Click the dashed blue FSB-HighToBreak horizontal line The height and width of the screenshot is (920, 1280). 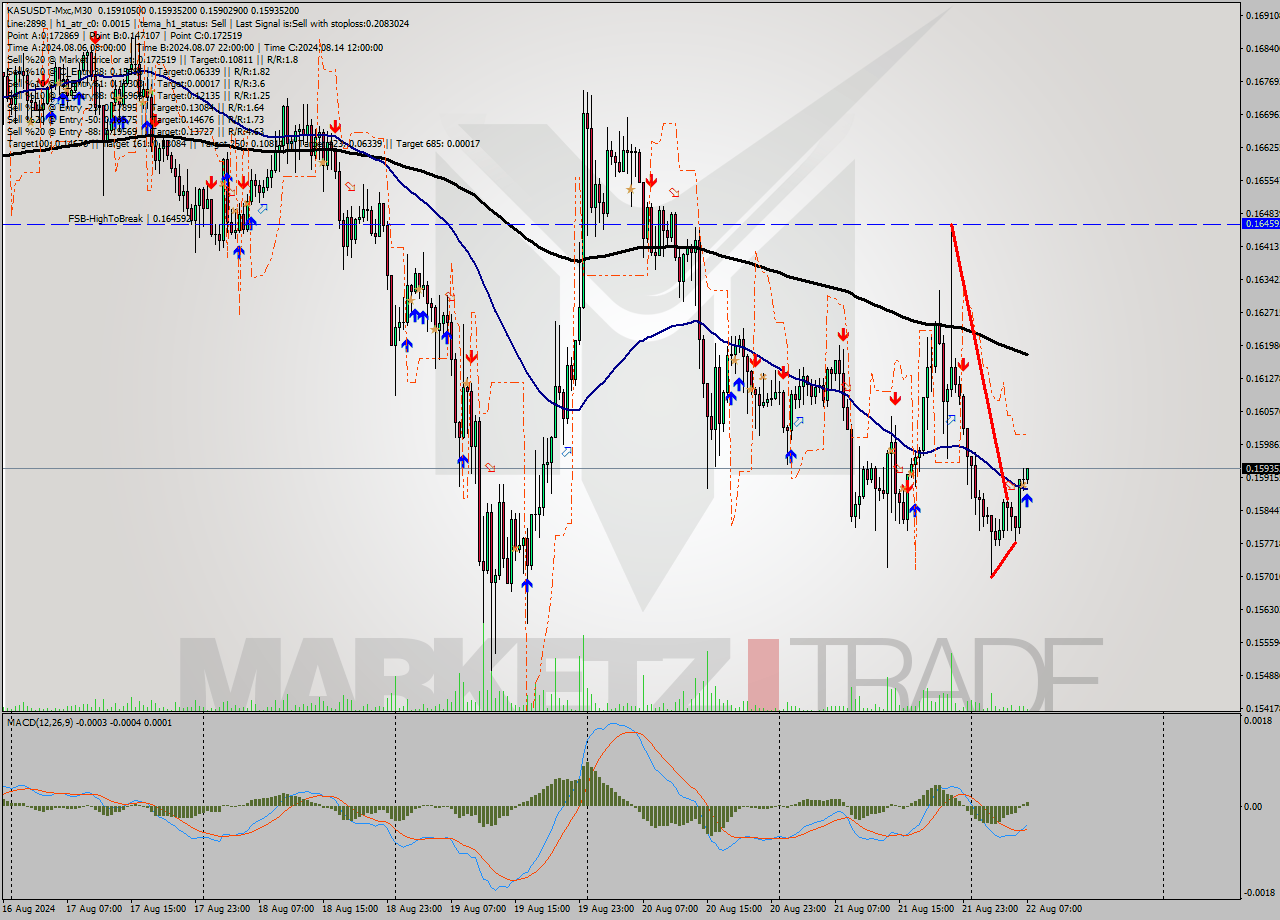click(620, 224)
